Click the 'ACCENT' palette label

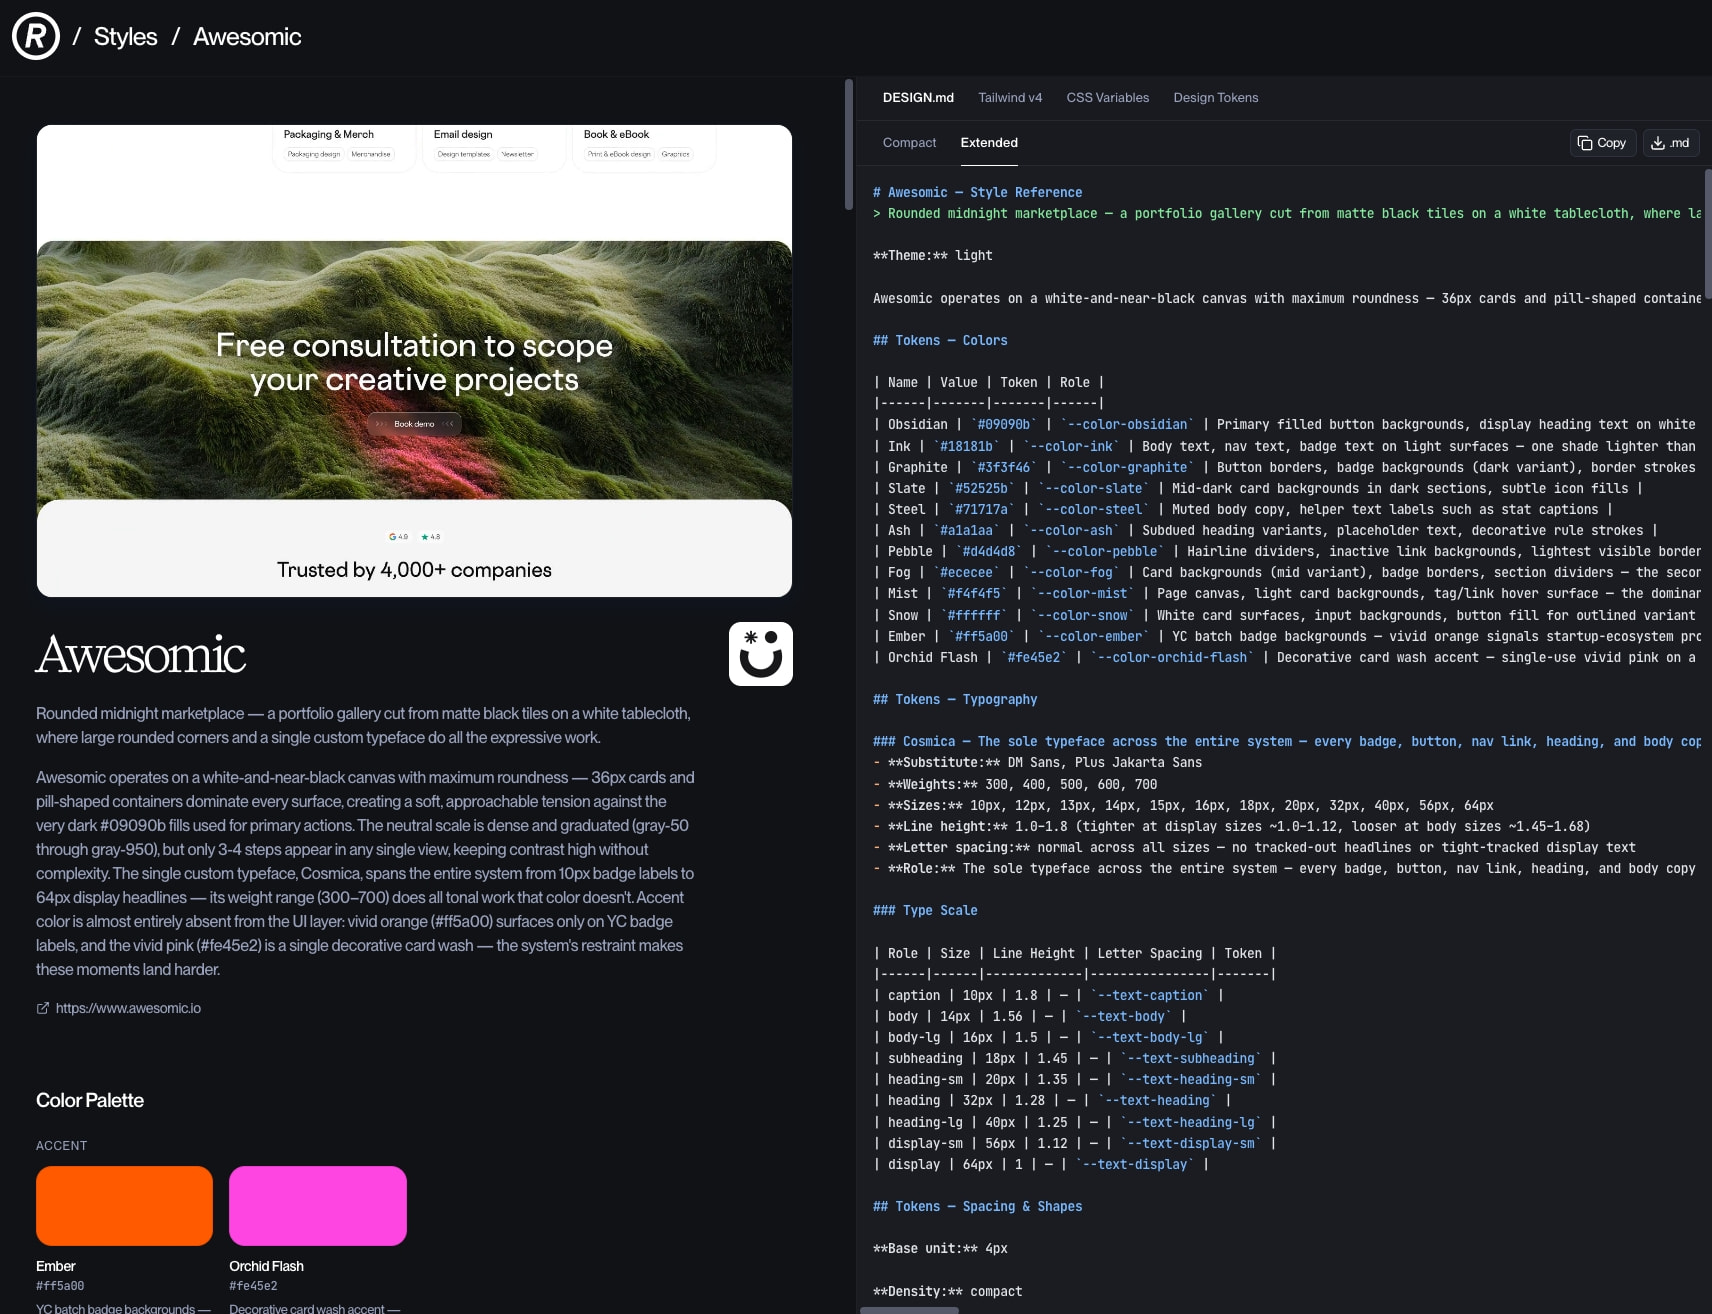[x=62, y=1146]
